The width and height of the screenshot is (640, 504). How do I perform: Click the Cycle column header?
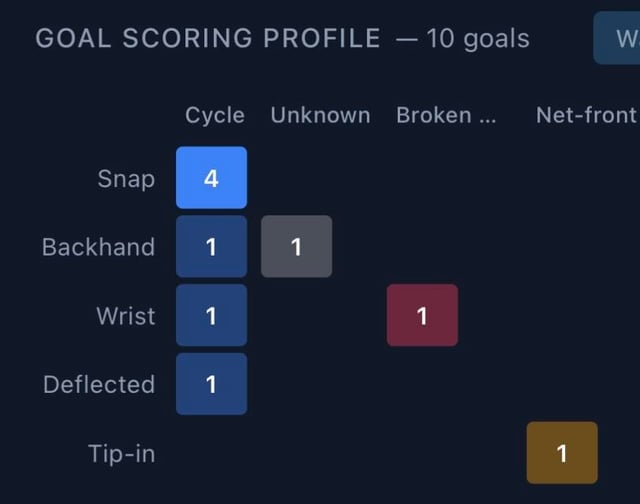pos(215,115)
